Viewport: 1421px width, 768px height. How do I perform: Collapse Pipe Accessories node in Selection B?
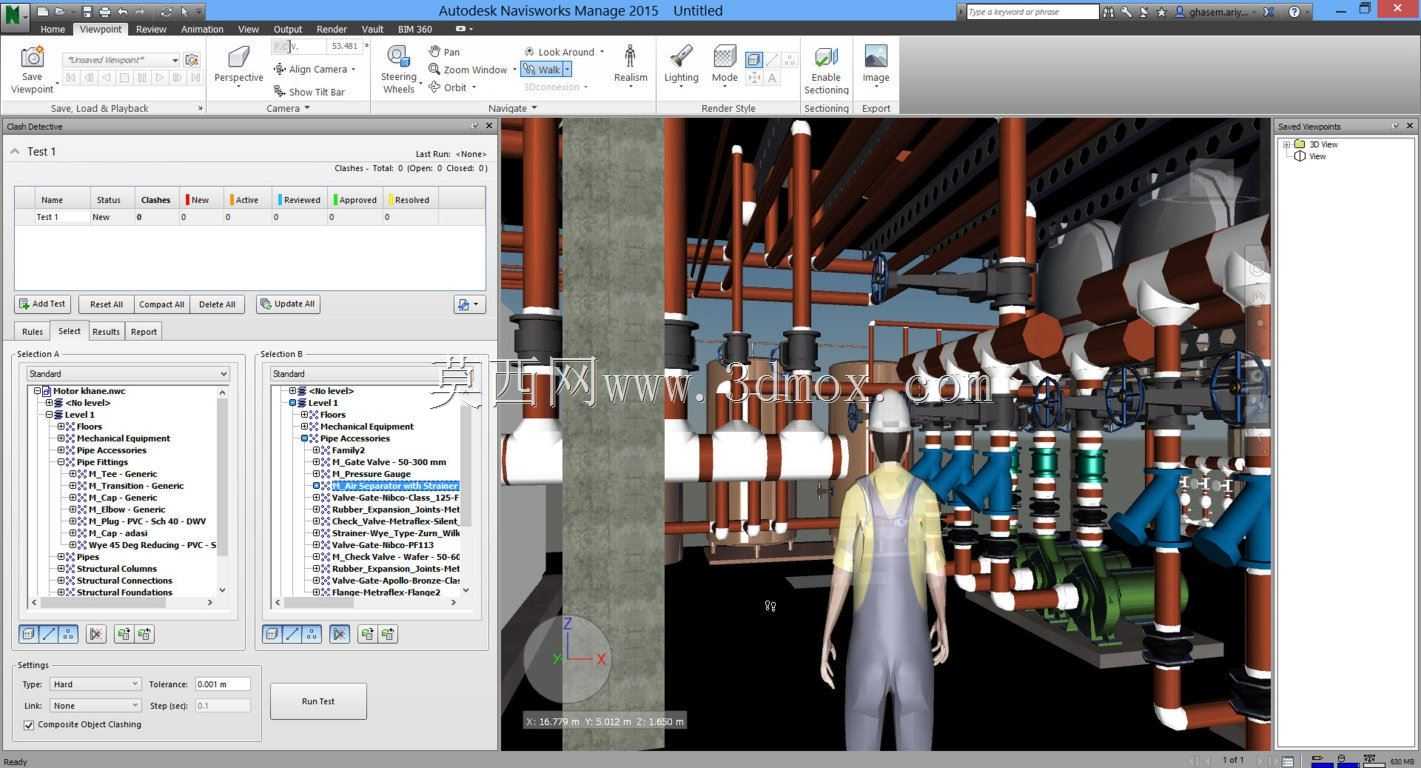tap(304, 438)
